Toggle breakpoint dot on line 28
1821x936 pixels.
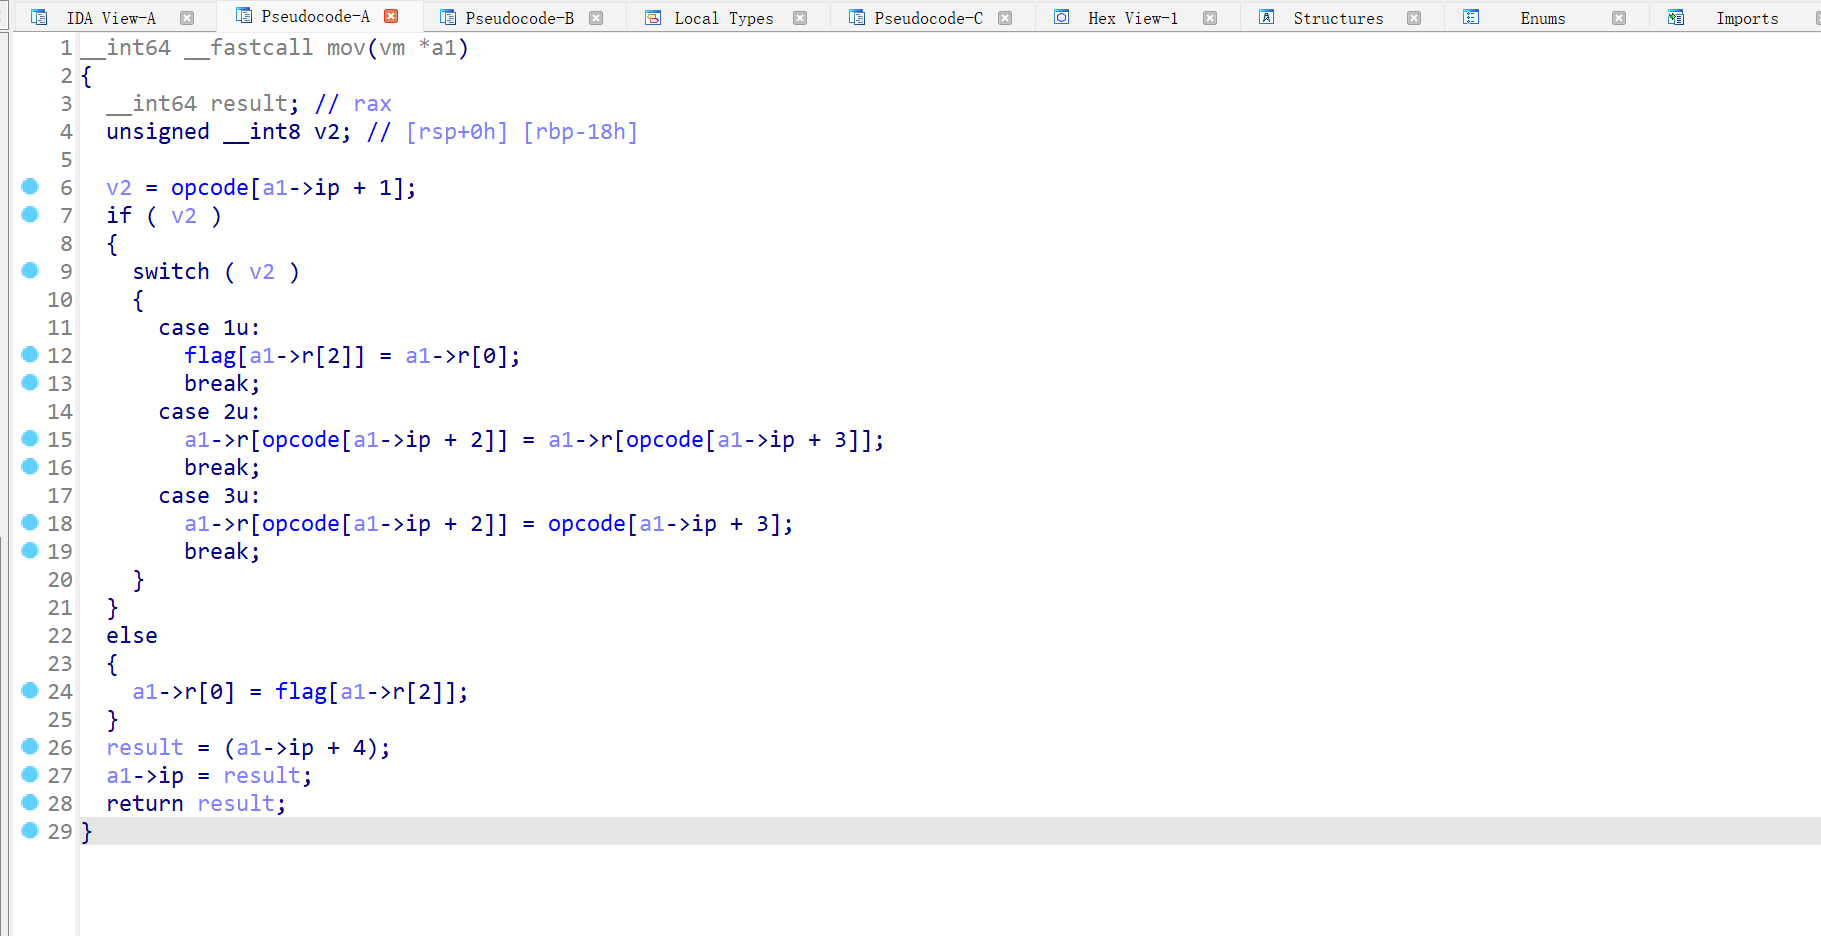pos(30,802)
